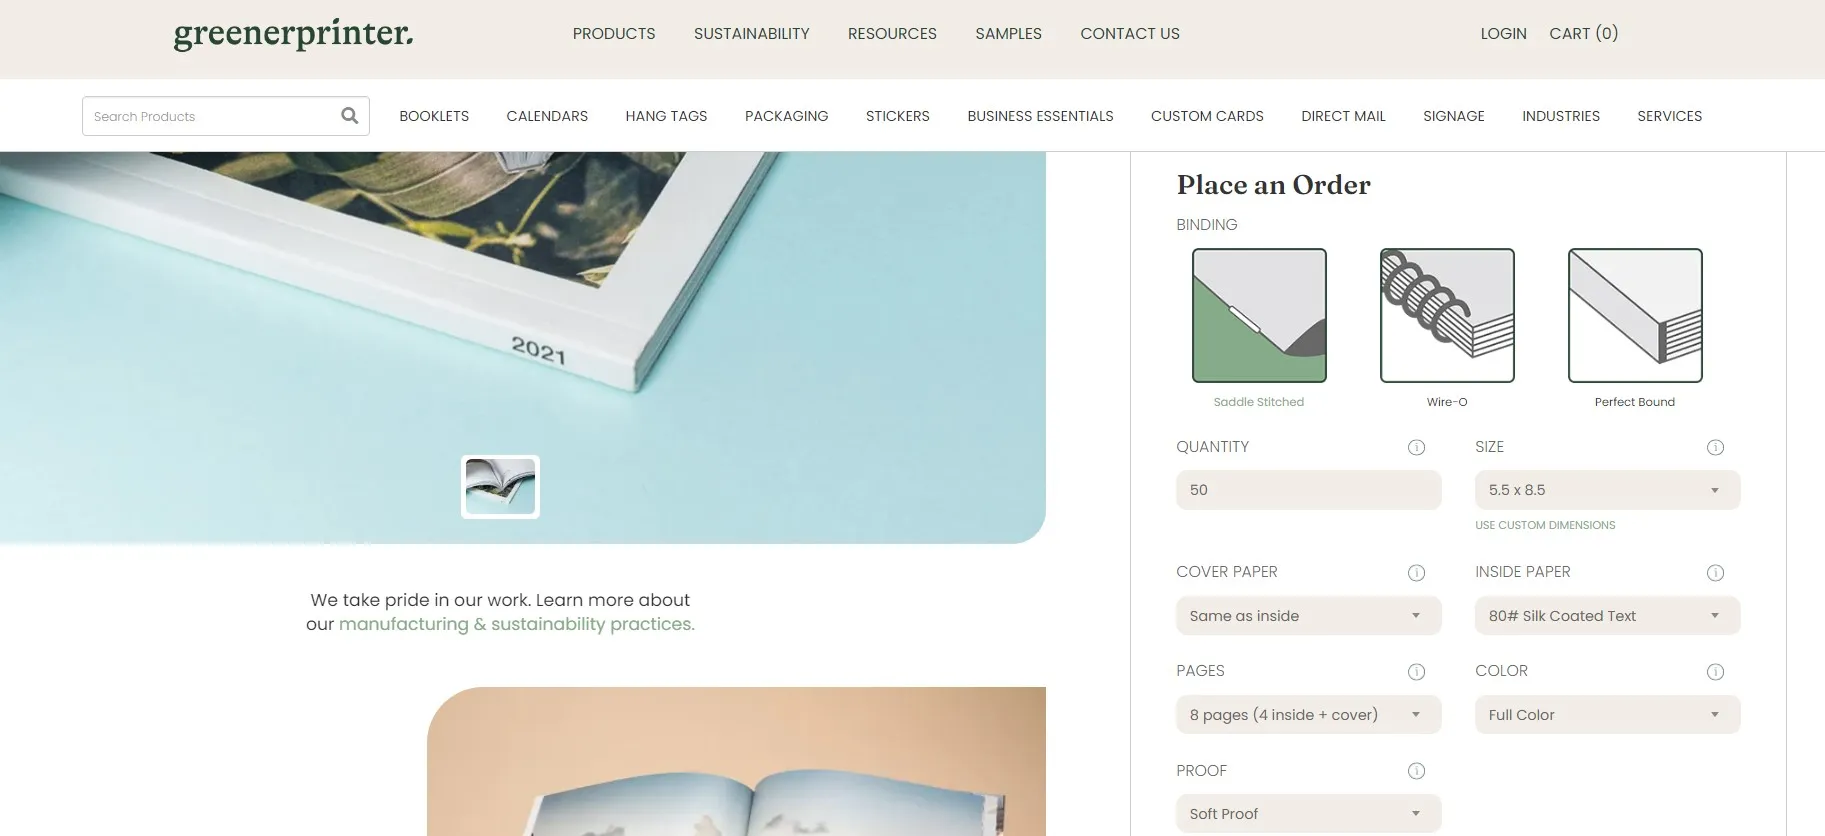Expand the Pages dropdown
The height and width of the screenshot is (836, 1825).
pos(1308,715)
